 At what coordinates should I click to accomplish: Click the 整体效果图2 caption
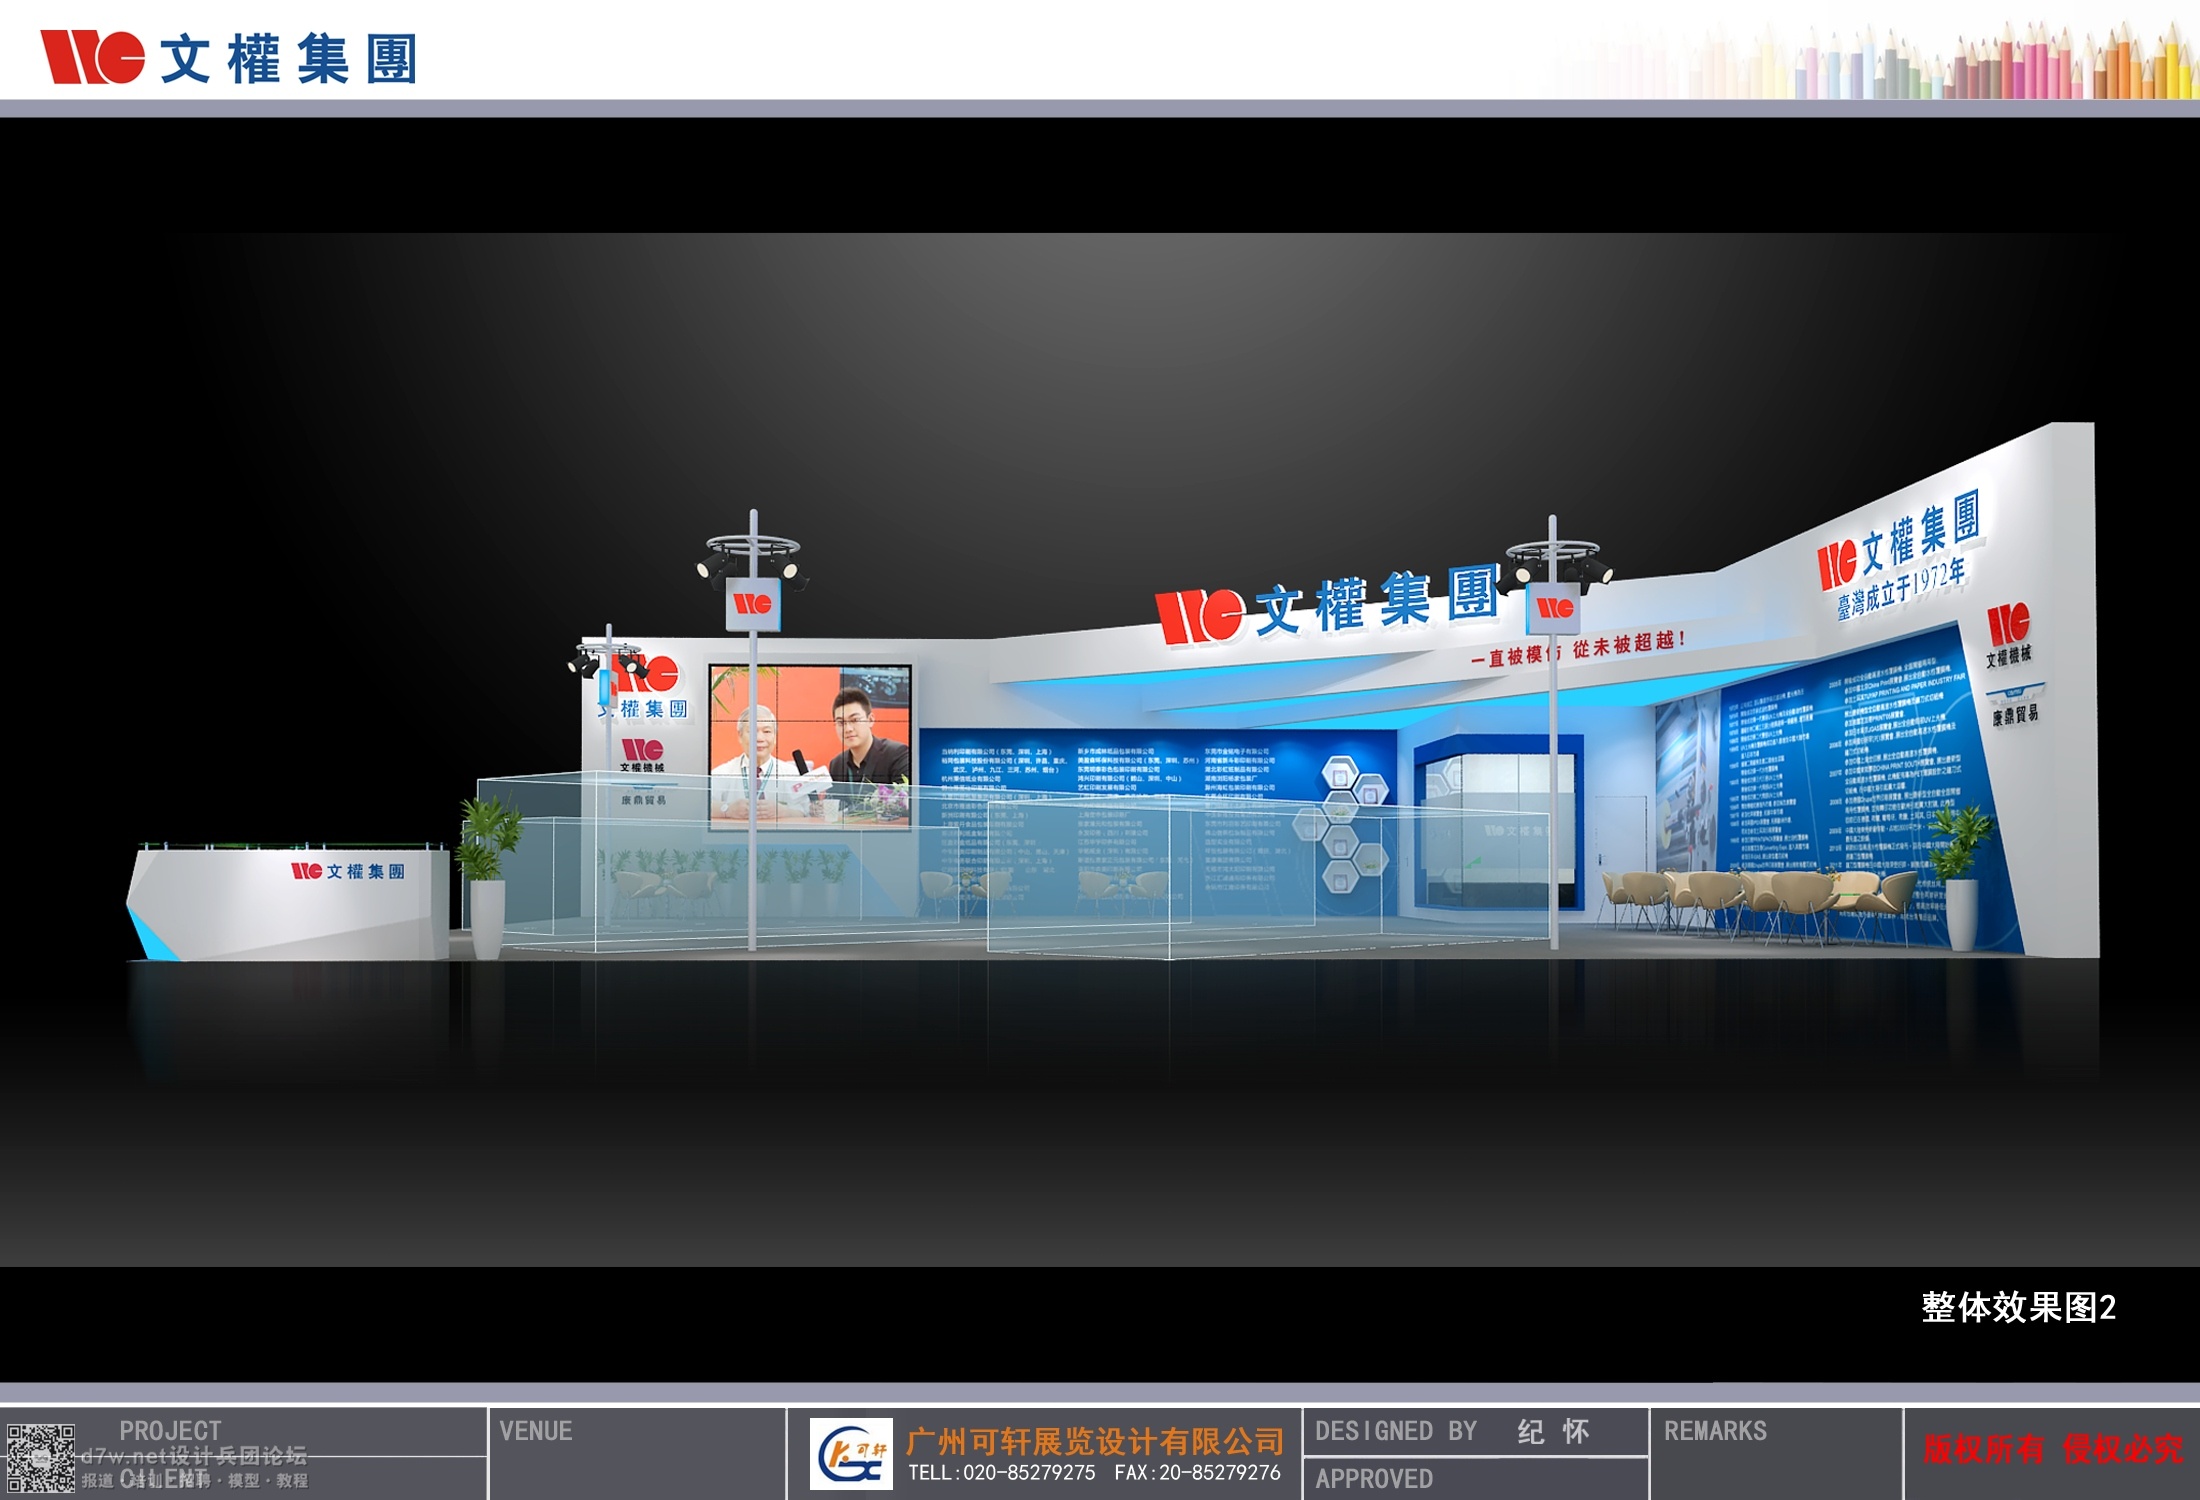coord(2018,1307)
